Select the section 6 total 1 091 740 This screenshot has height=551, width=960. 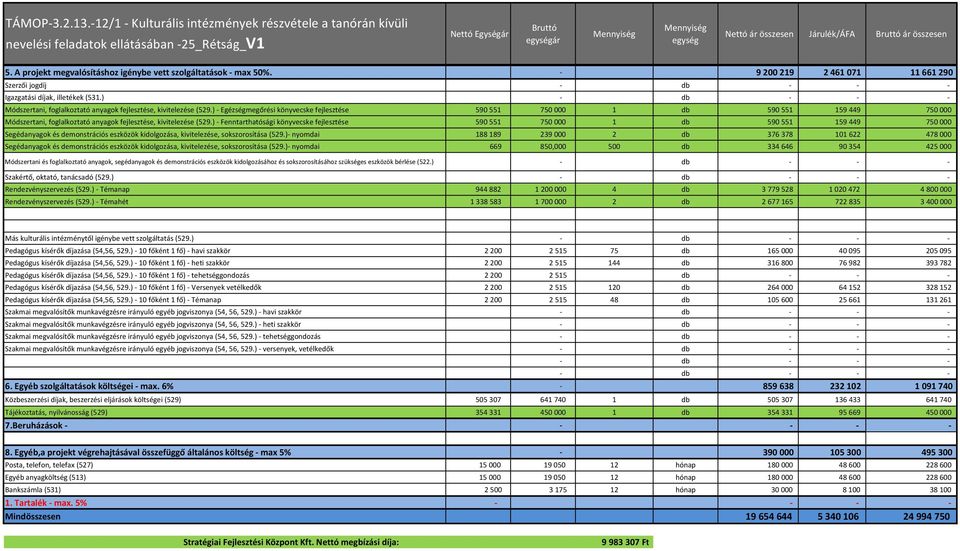coord(934,386)
